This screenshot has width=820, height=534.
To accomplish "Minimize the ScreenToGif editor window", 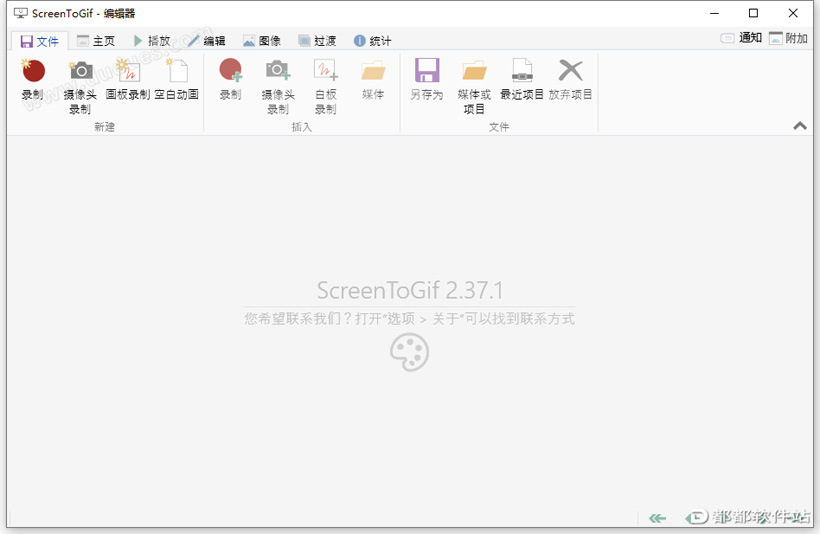I will [x=714, y=13].
